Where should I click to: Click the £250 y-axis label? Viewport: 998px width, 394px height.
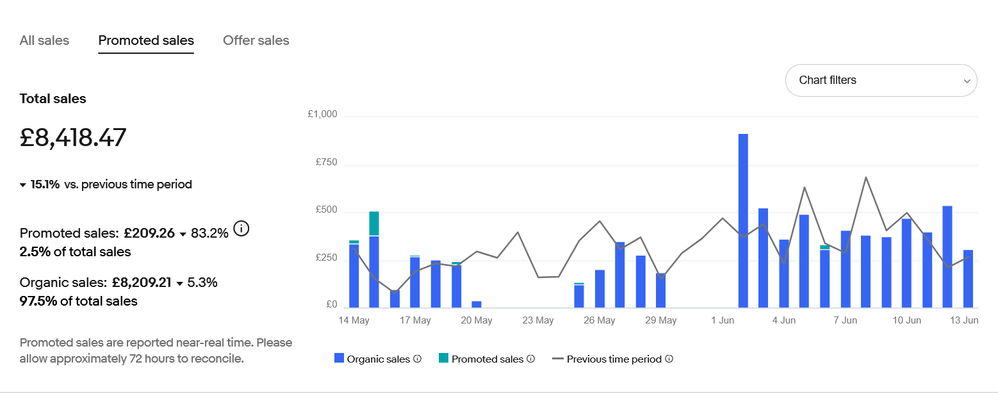coord(327,258)
